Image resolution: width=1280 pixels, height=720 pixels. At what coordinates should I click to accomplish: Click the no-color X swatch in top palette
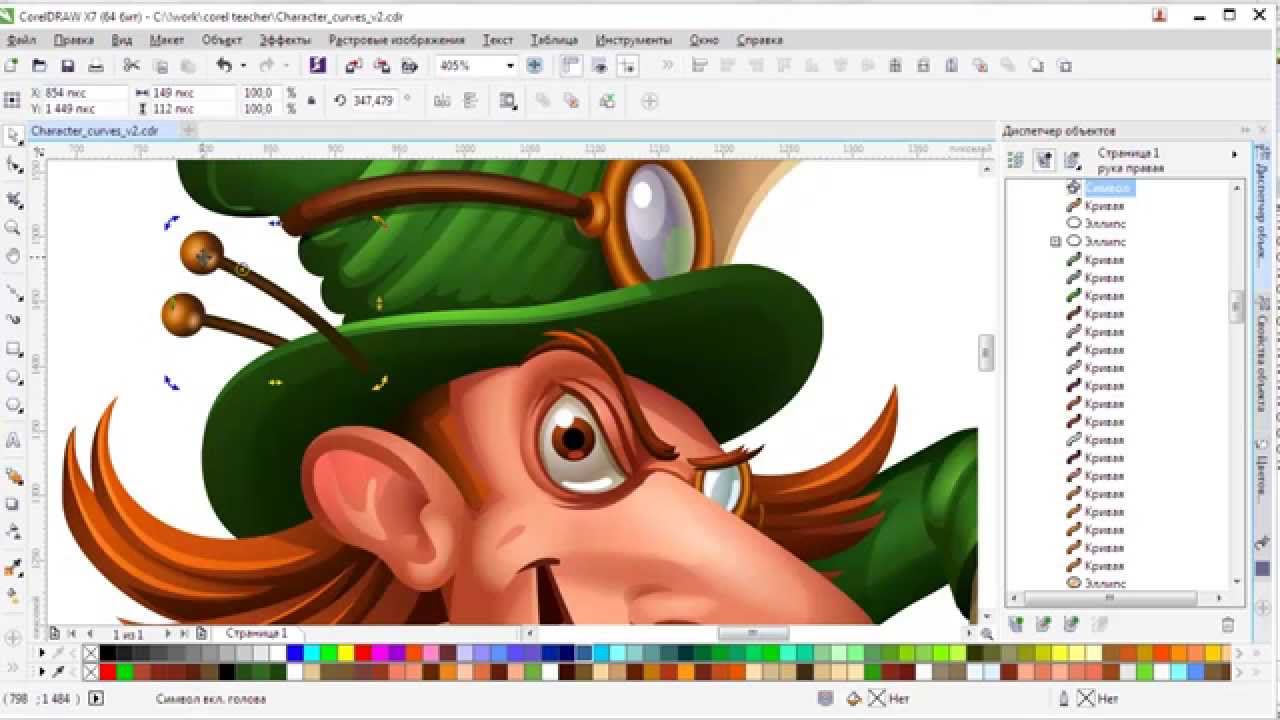(x=91, y=653)
